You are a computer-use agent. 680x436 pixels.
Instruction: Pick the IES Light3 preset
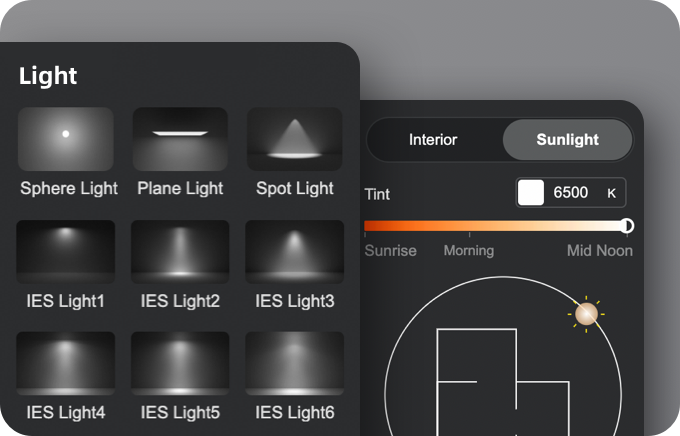point(294,253)
